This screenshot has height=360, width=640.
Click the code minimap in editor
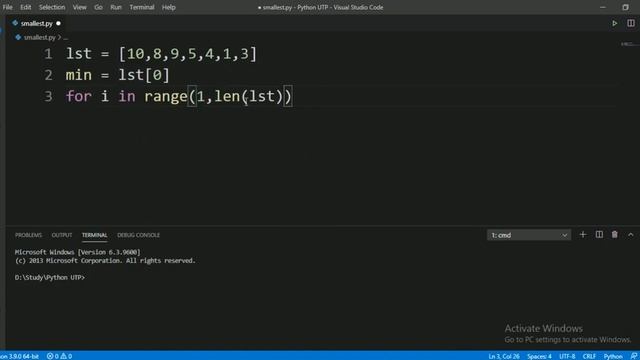[629, 44]
